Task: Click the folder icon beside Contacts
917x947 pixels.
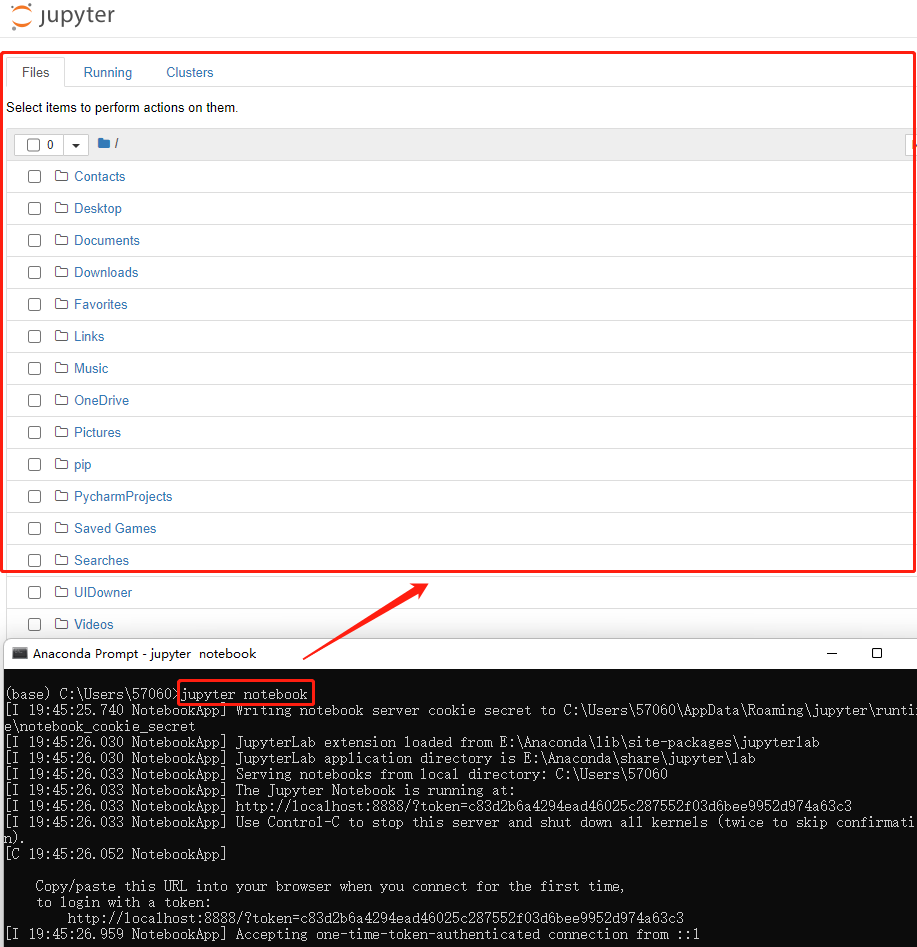Action: pos(61,176)
